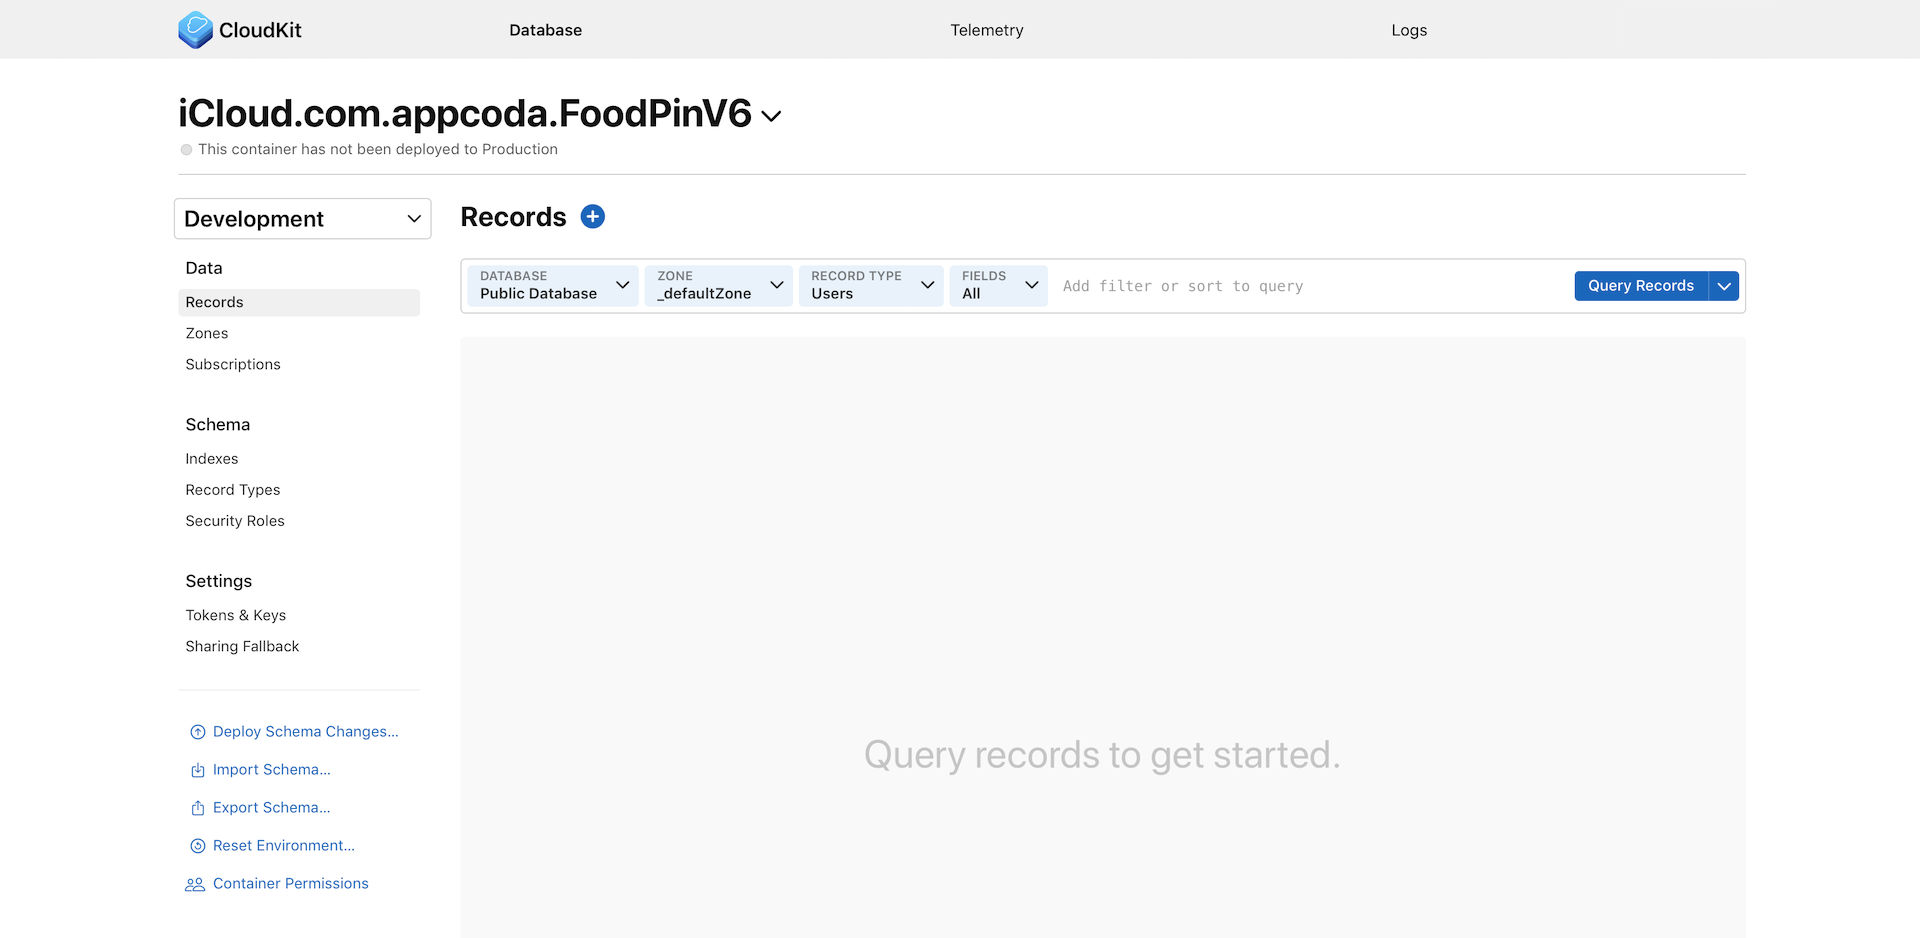
Task: Open the Development environment dropdown
Action: point(302,218)
